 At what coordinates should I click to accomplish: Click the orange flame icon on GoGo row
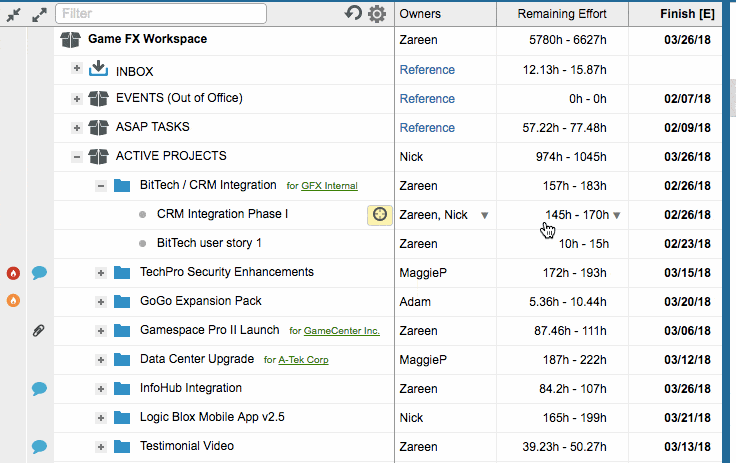(13, 301)
